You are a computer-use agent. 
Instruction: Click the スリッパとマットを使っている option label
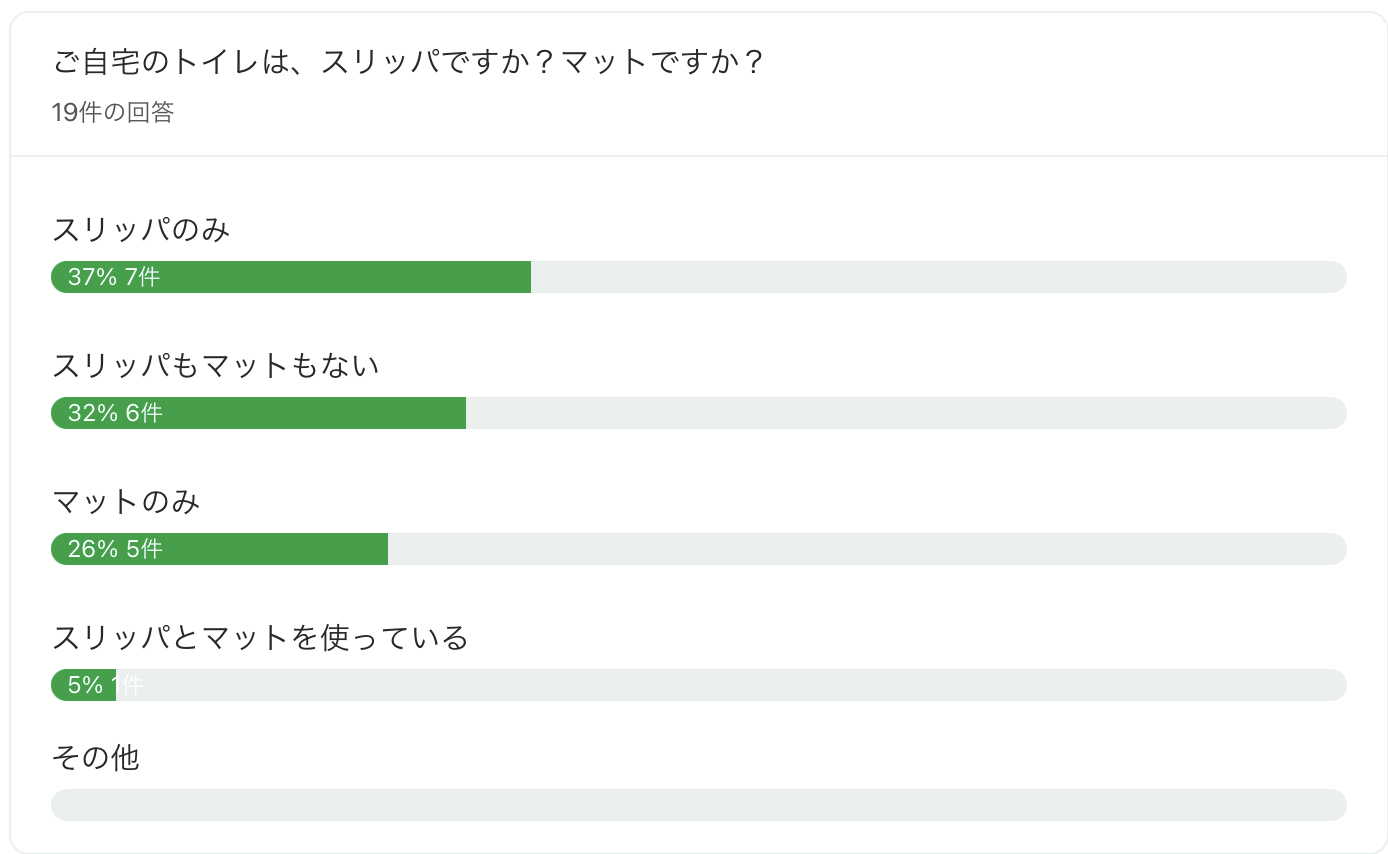pos(260,637)
